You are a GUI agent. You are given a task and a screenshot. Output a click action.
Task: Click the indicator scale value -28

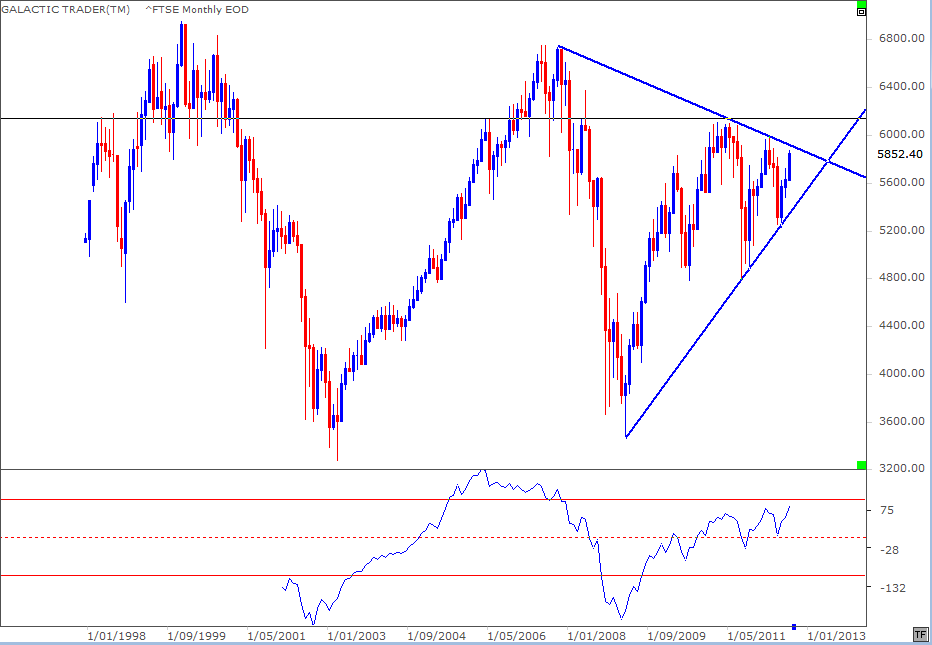coord(889,550)
